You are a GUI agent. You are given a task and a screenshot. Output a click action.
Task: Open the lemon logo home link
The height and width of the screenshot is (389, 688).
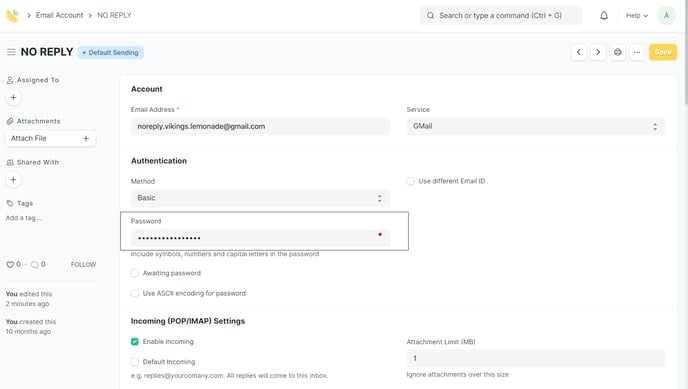(x=12, y=16)
